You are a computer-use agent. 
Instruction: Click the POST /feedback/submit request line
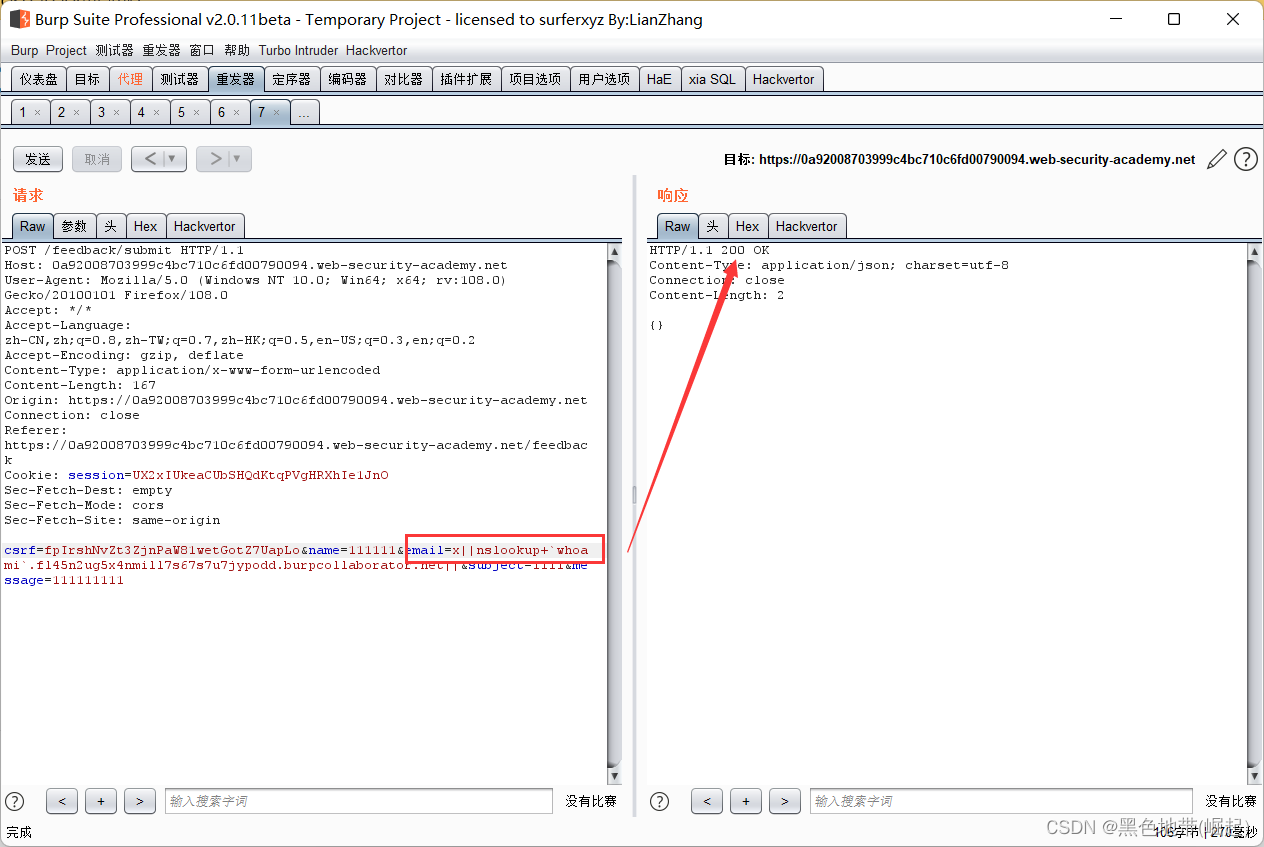(124, 250)
